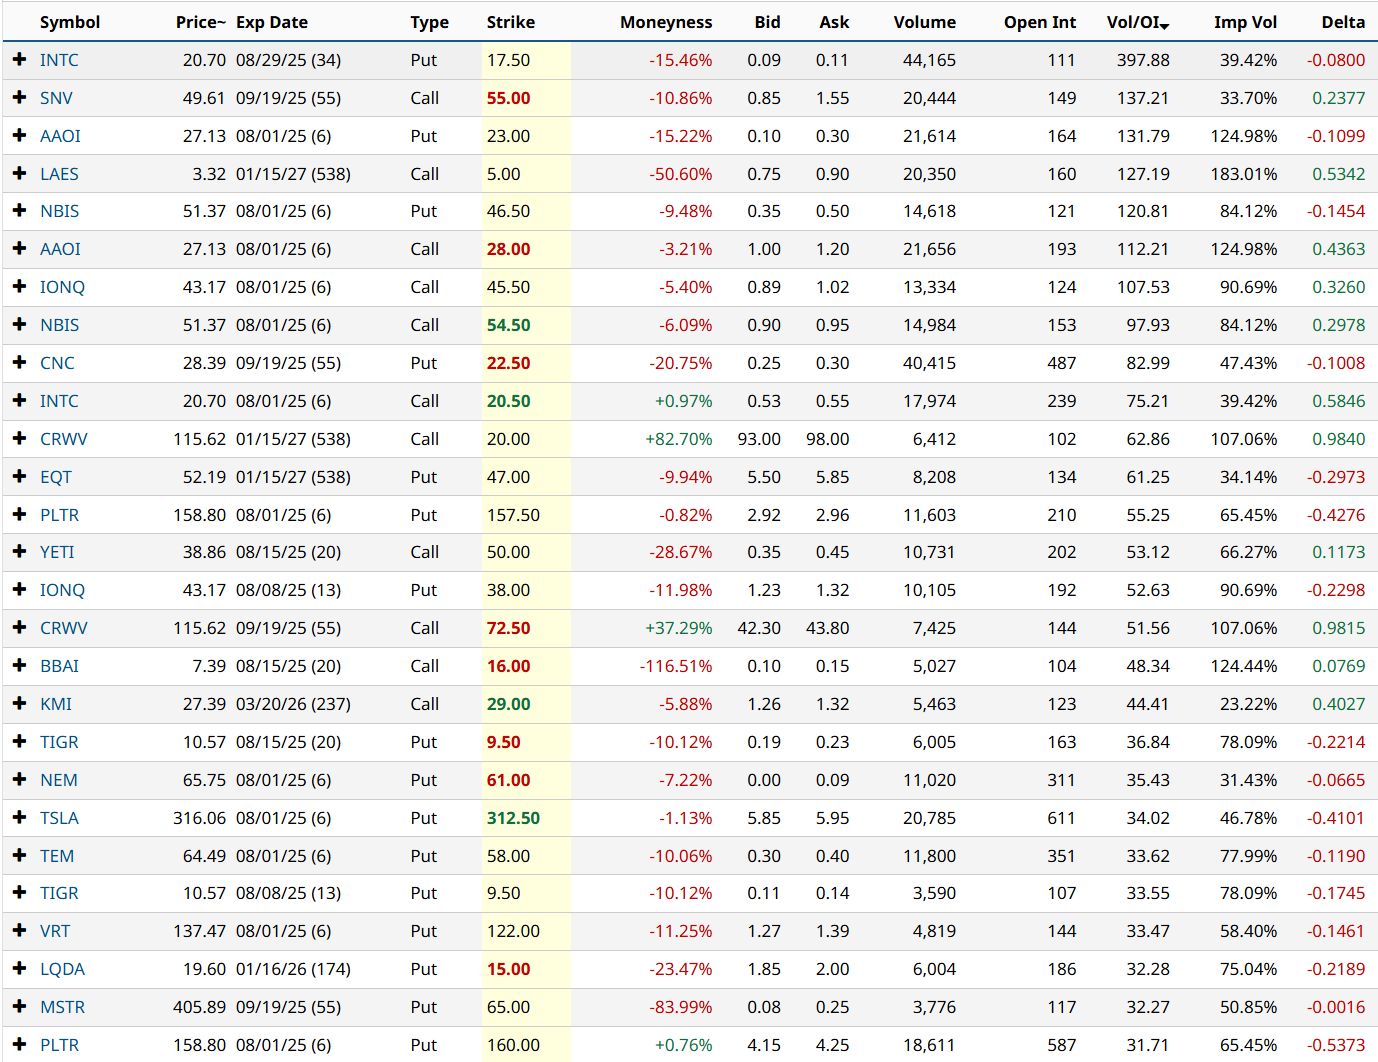
Task: Expand the INTC 17.50 Put row plus icon
Action: (x=19, y=60)
